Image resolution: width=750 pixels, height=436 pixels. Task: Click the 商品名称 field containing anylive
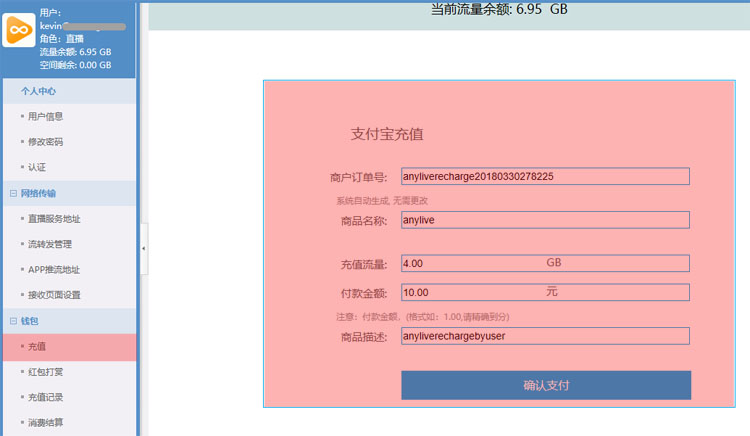click(545, 220)
